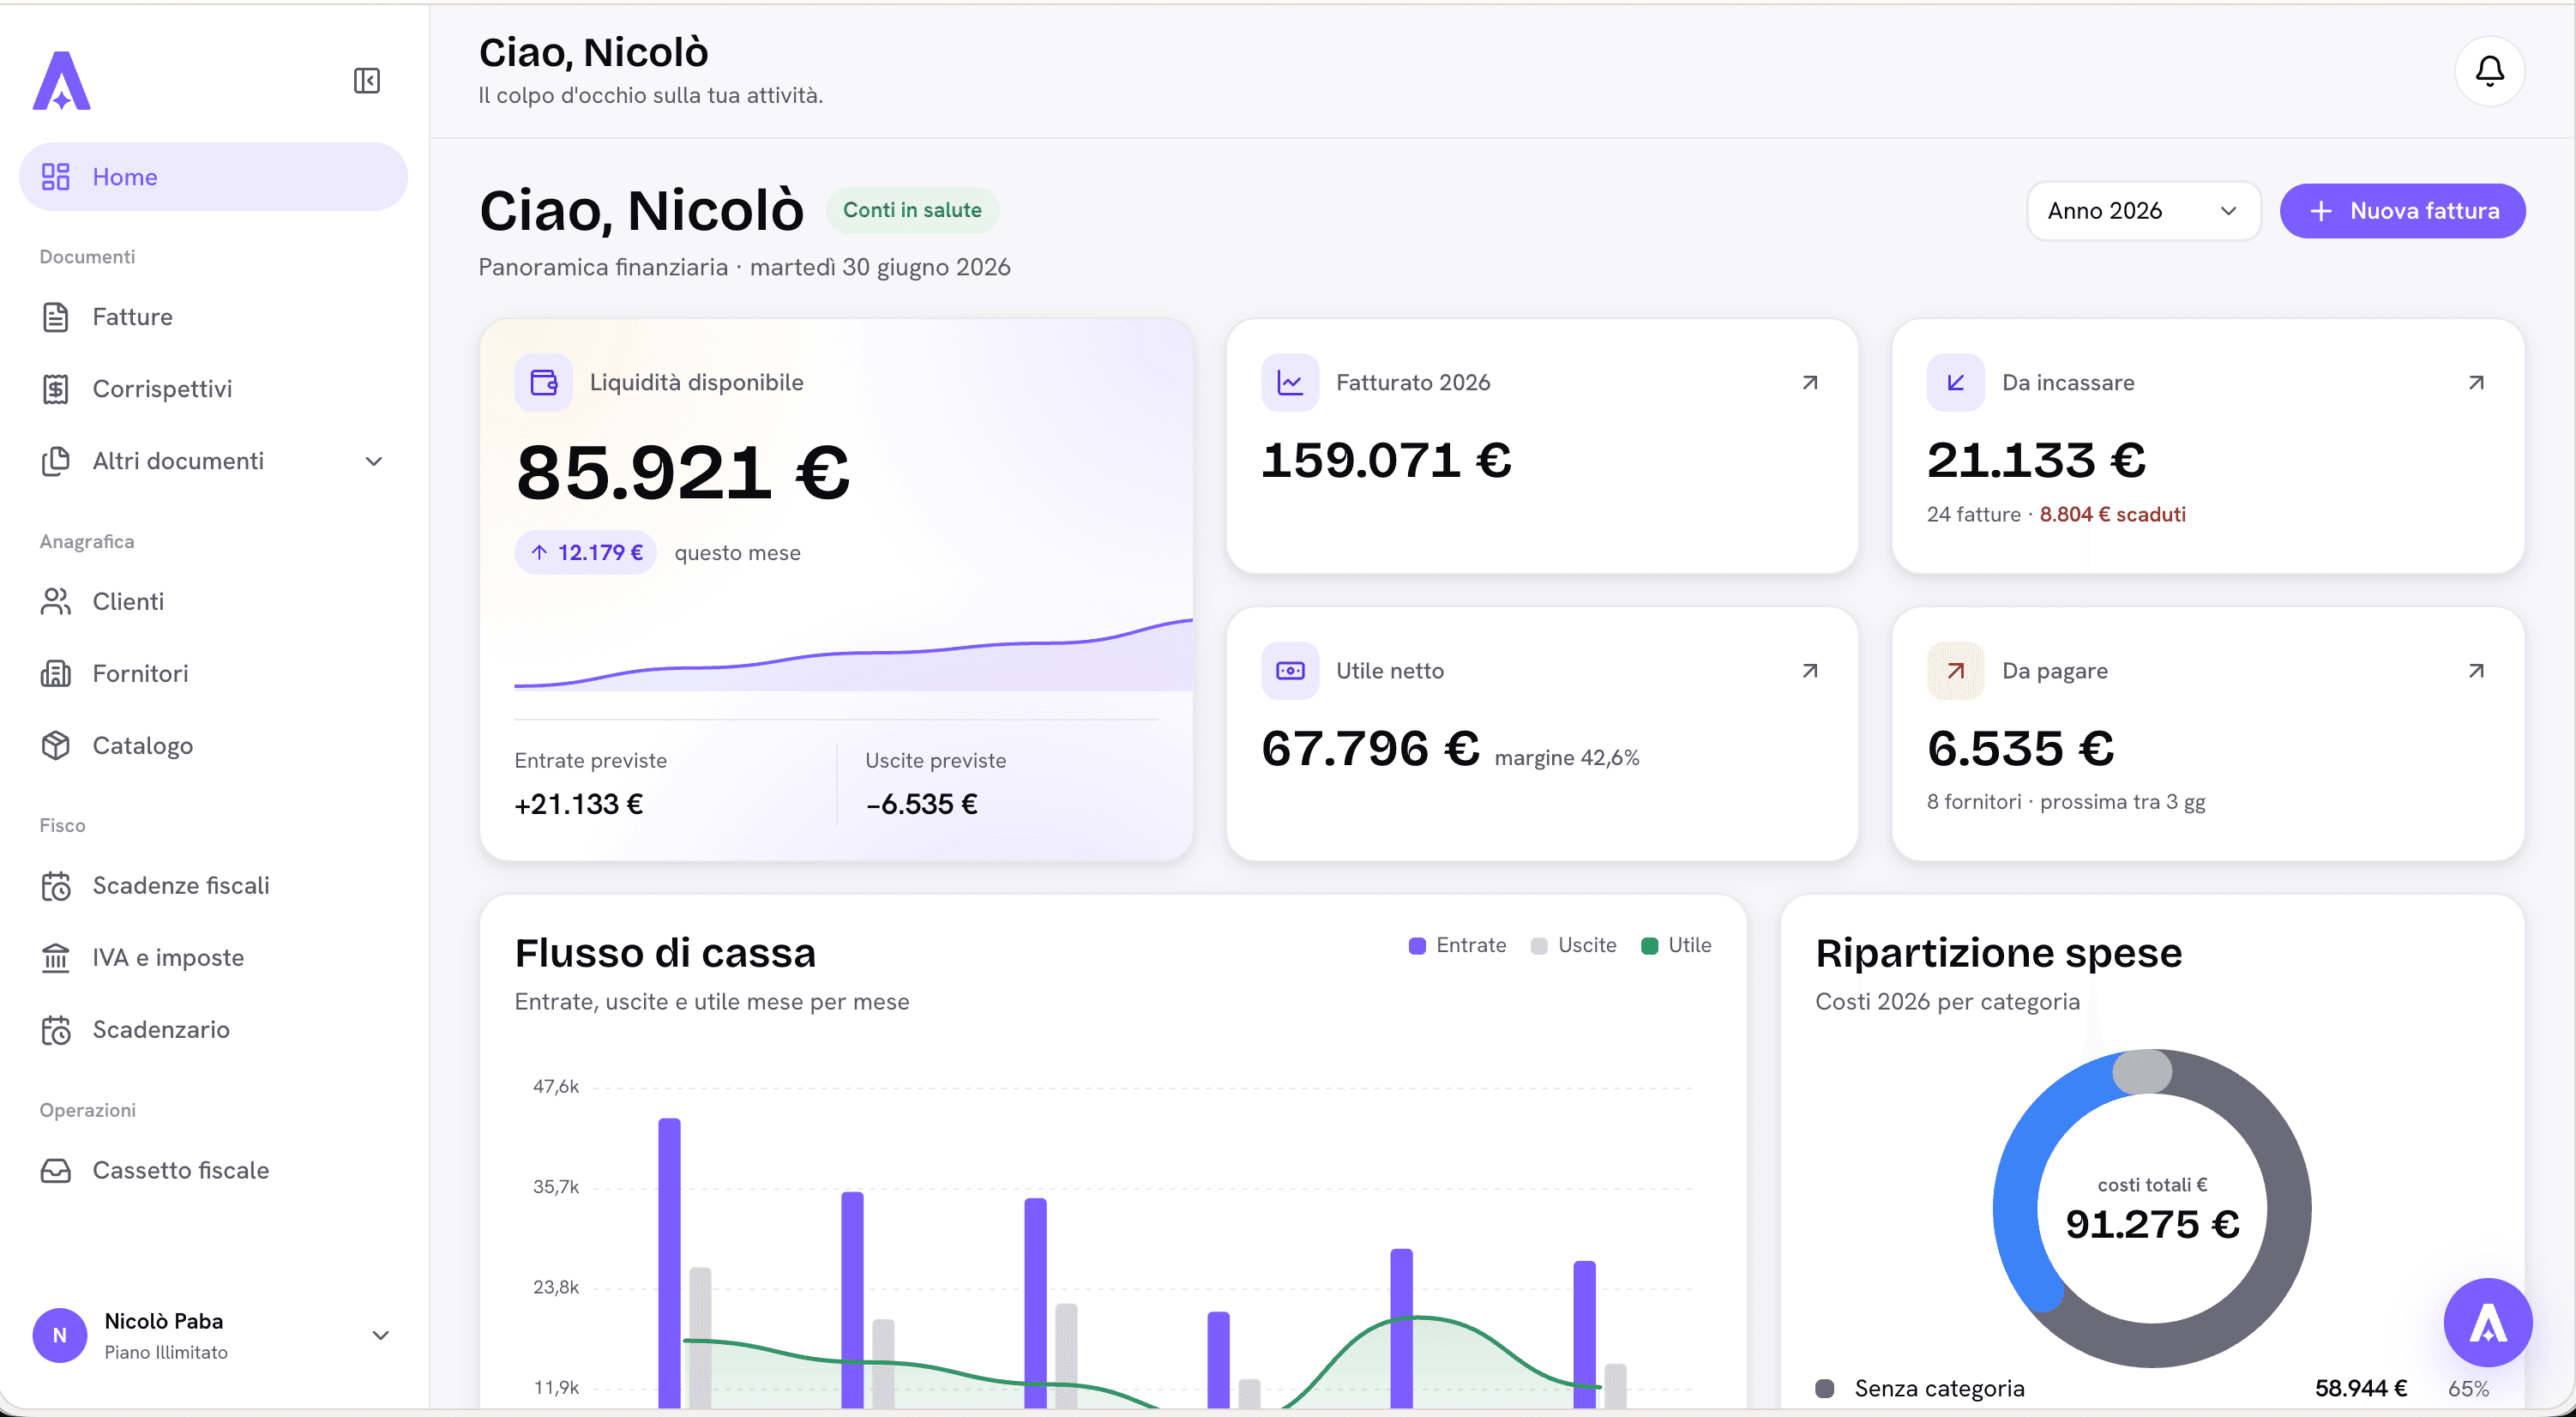Open notifications via the bell icon
2576x1417 pixels.
click(2489, 71)
